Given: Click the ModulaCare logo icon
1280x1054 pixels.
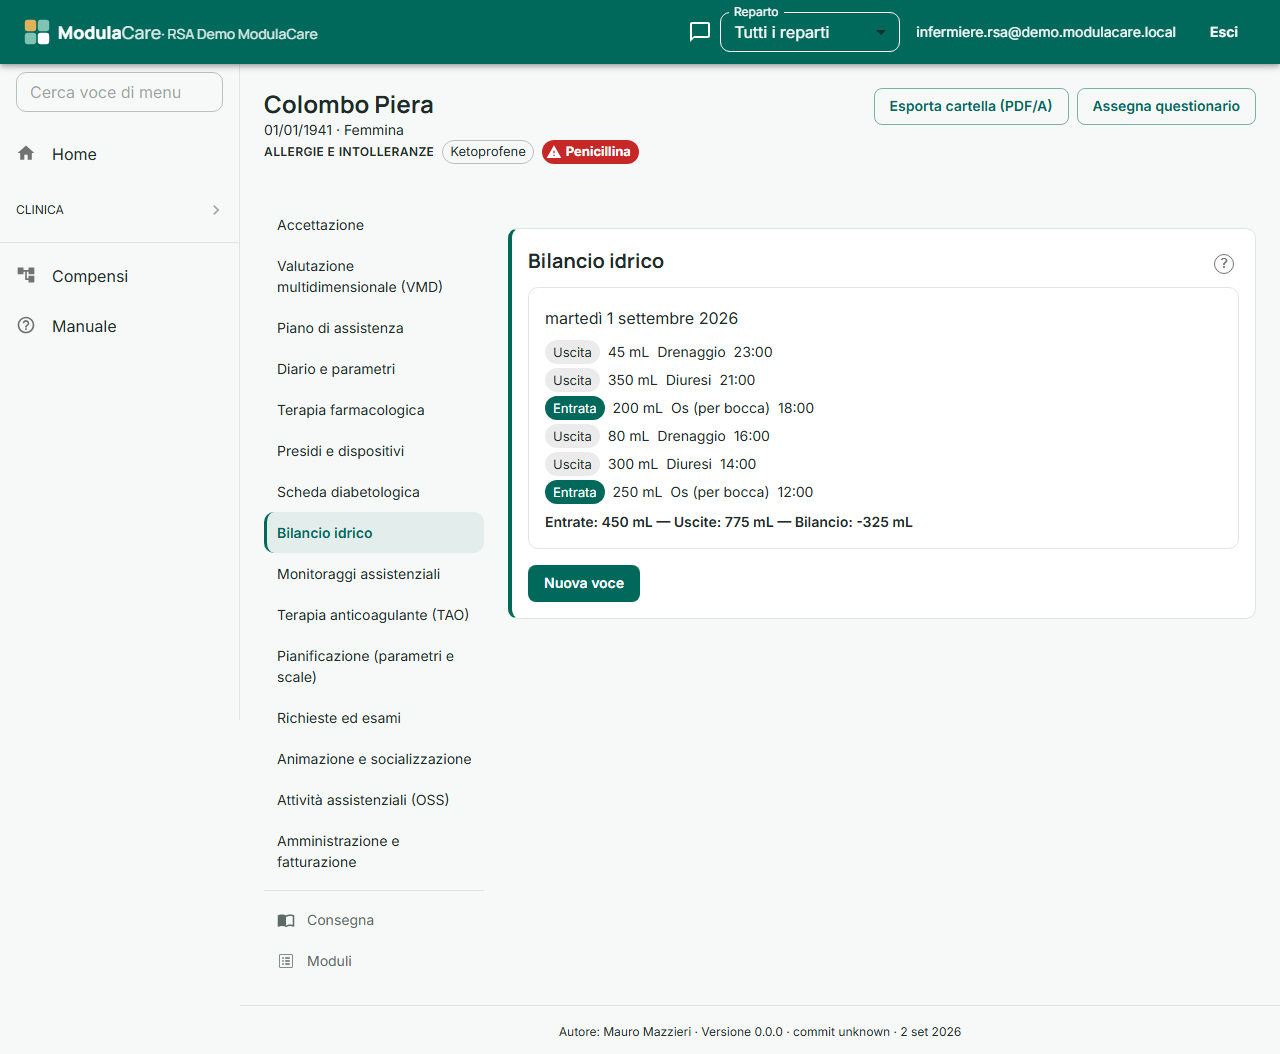Looking at the screenshot, I should coord(37,32).
